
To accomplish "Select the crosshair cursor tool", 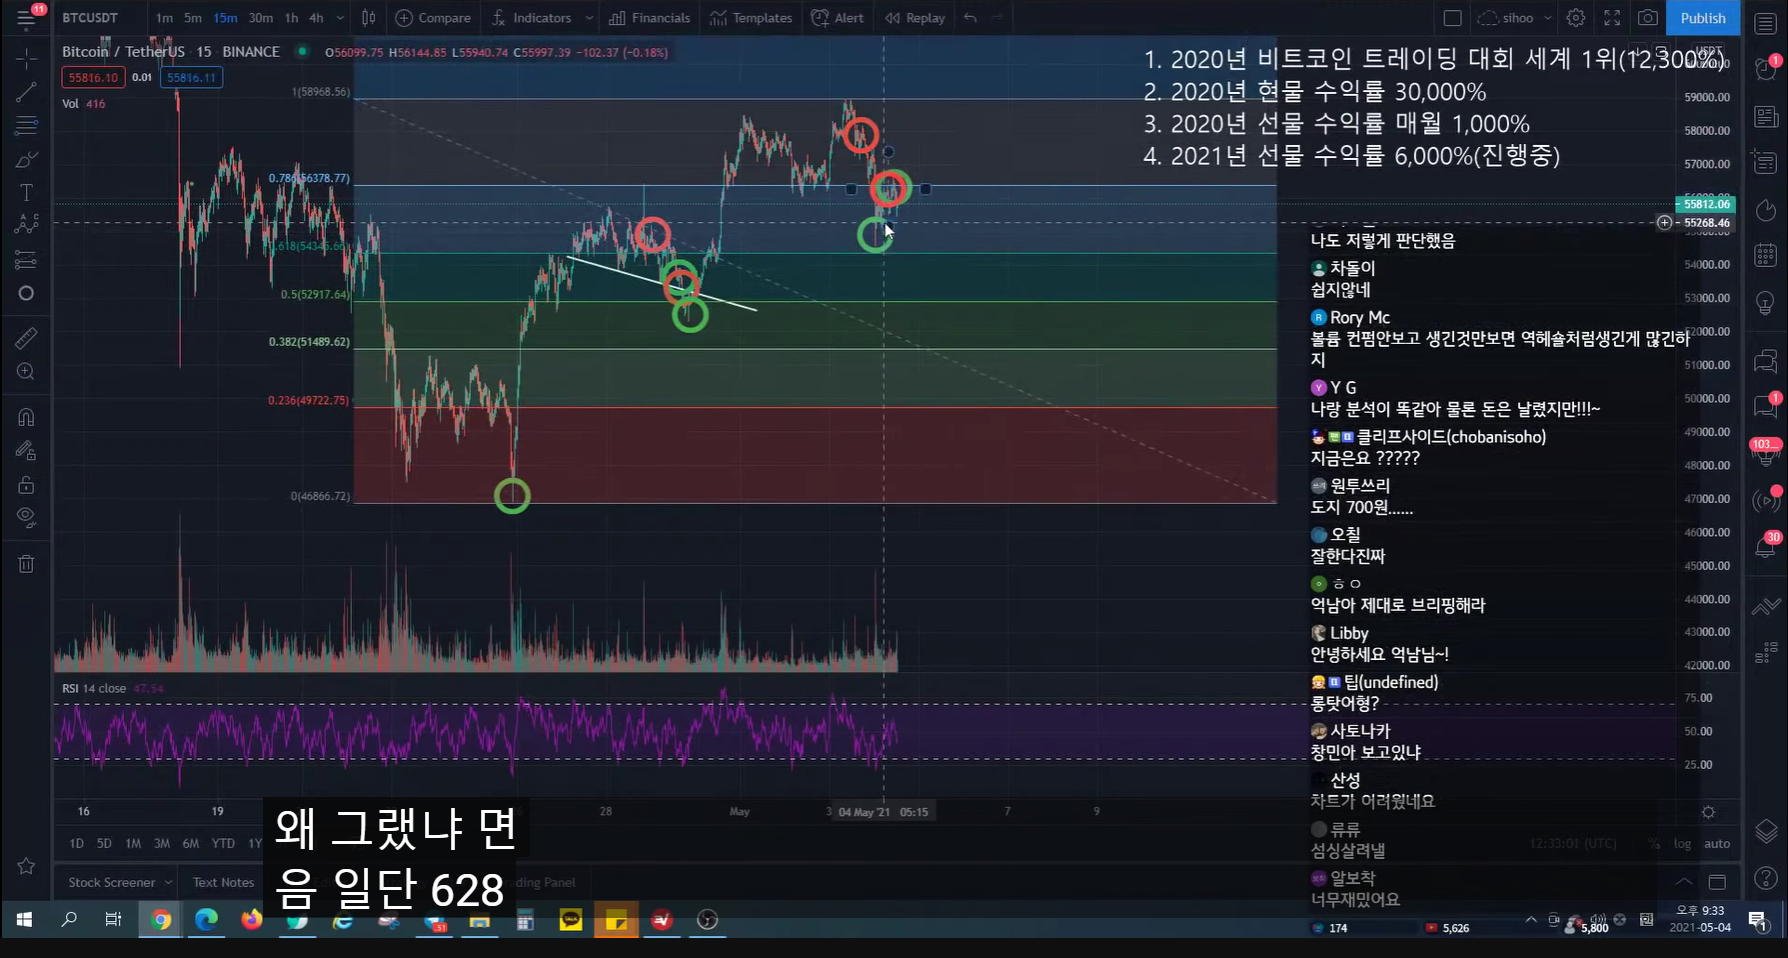I will (x=26, y=58).
